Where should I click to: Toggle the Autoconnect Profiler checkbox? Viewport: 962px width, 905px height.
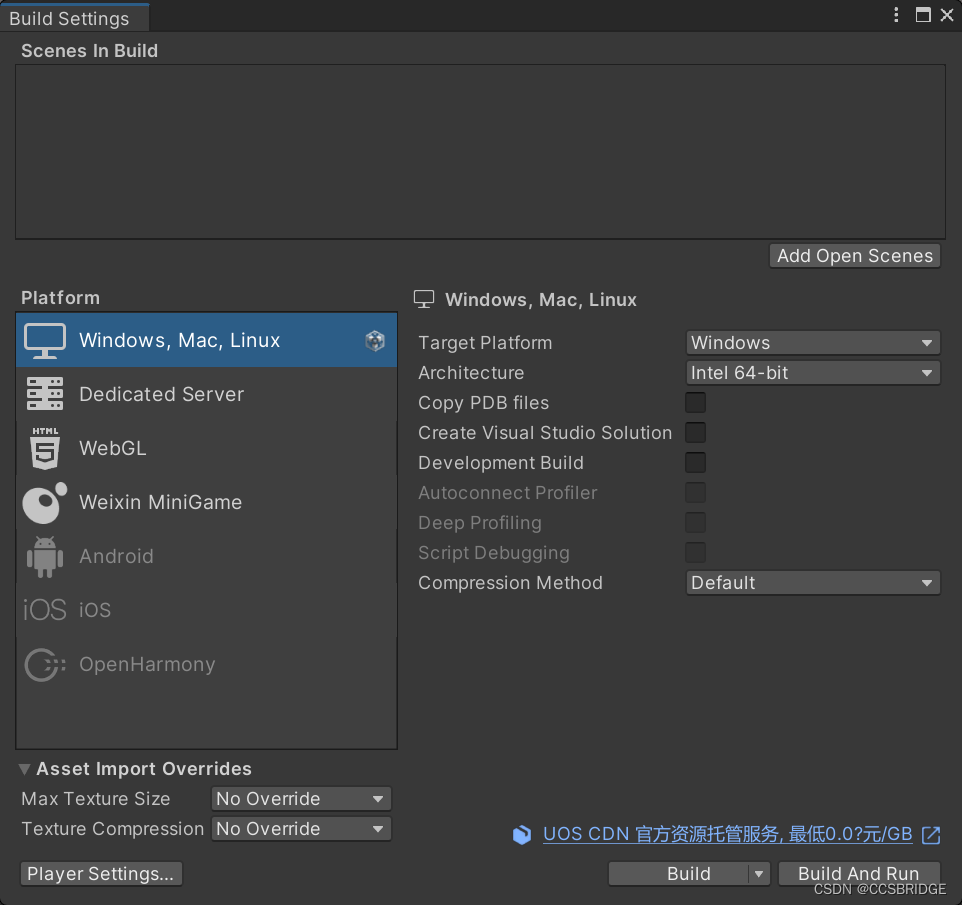point(695,493)
